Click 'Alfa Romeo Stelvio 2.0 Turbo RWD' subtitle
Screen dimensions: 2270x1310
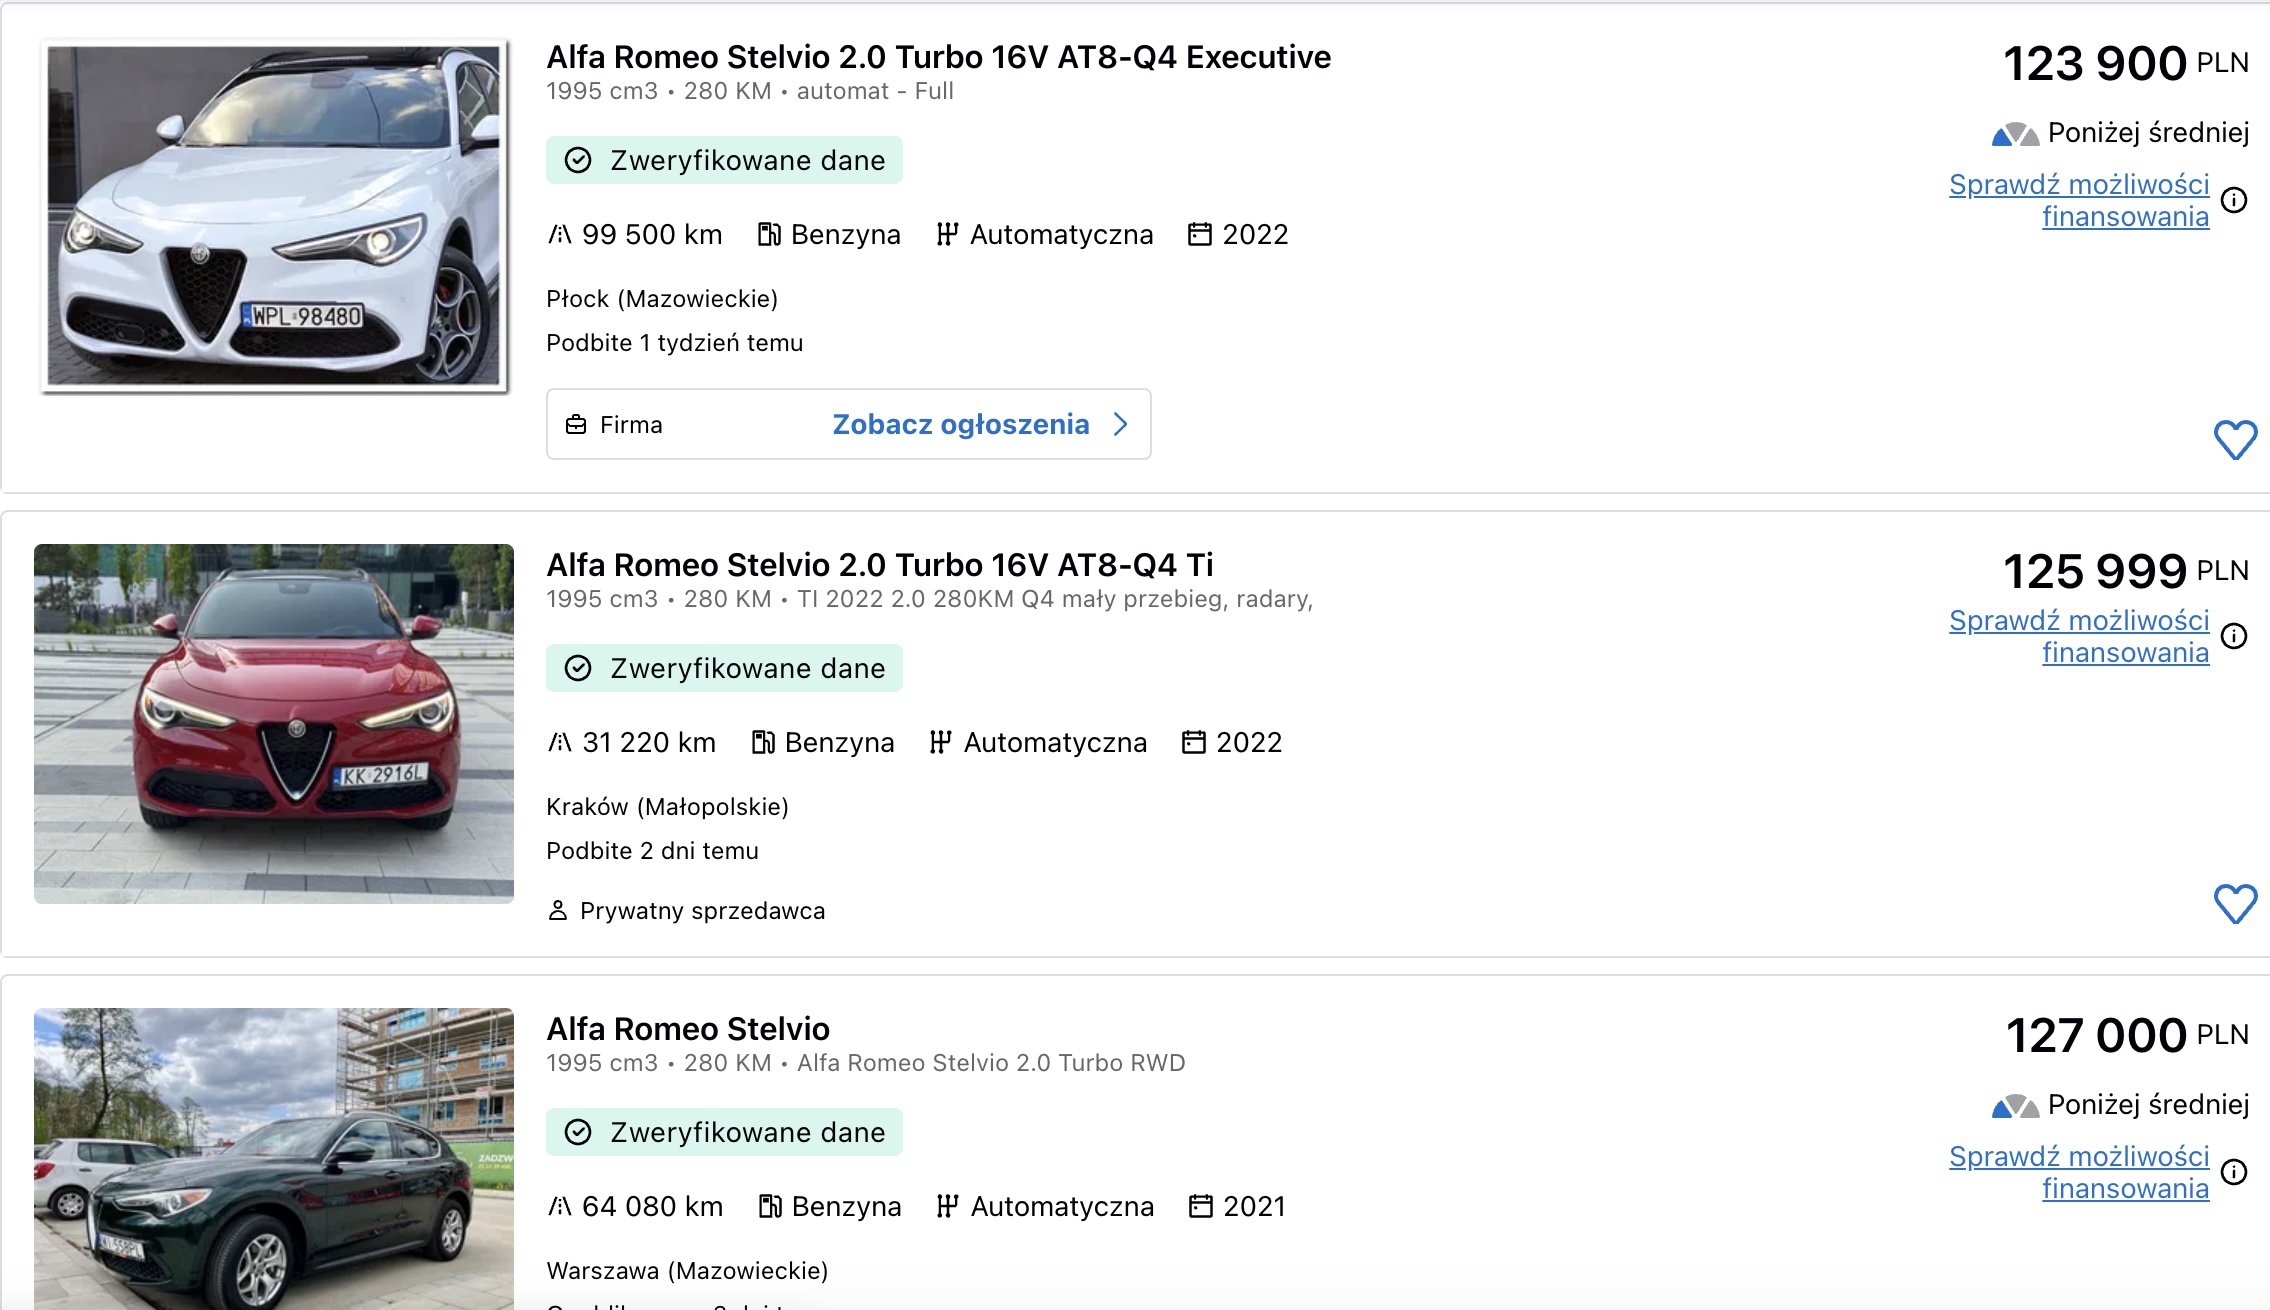991,1063
